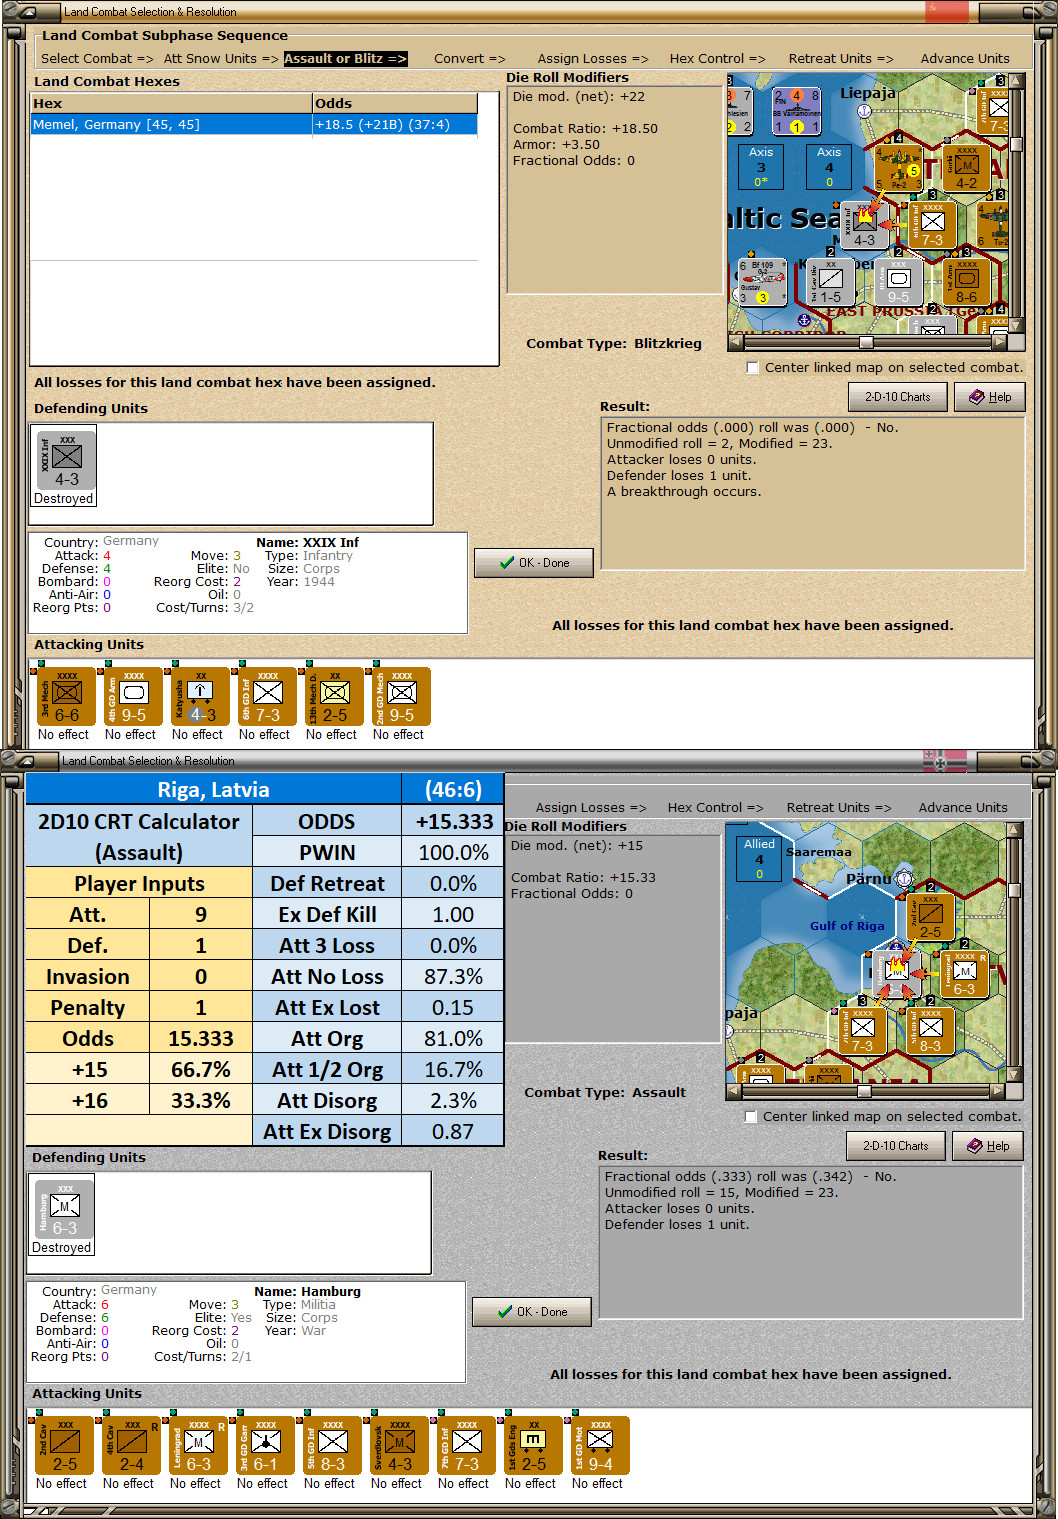This screenshot has height=1519, width=1058.
Task: Pick the 2nd GD Mech 9-5 attacker
Action: coord(402,697)
